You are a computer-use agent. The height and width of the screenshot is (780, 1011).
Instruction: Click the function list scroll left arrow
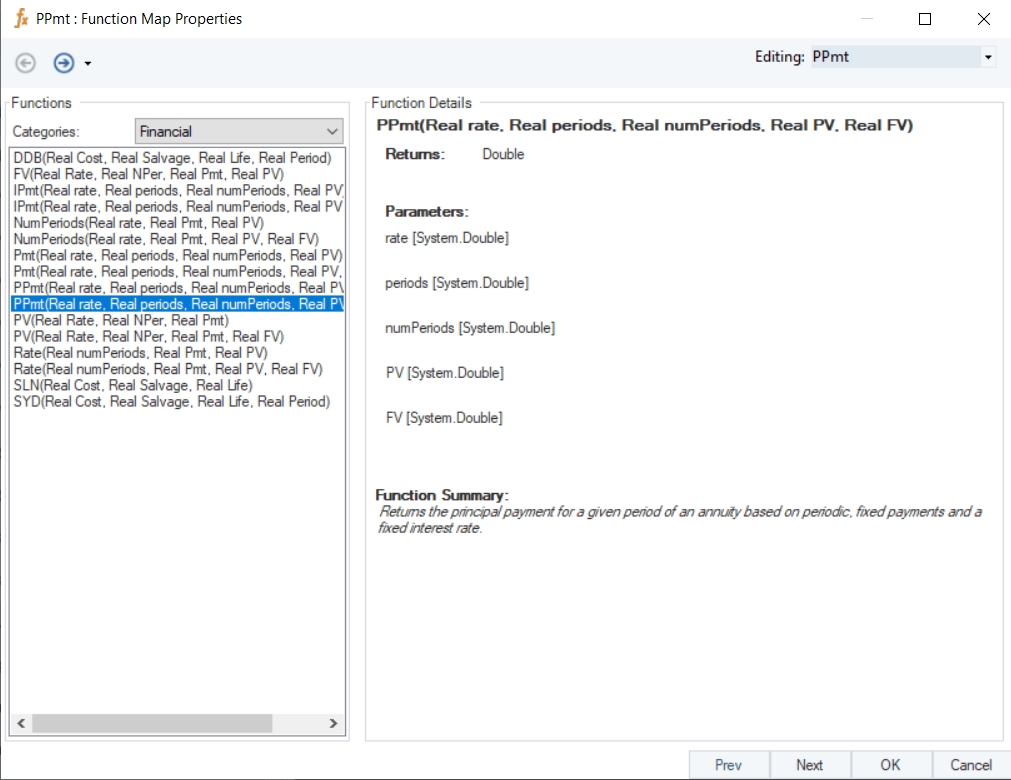click(x=21, y=723)
